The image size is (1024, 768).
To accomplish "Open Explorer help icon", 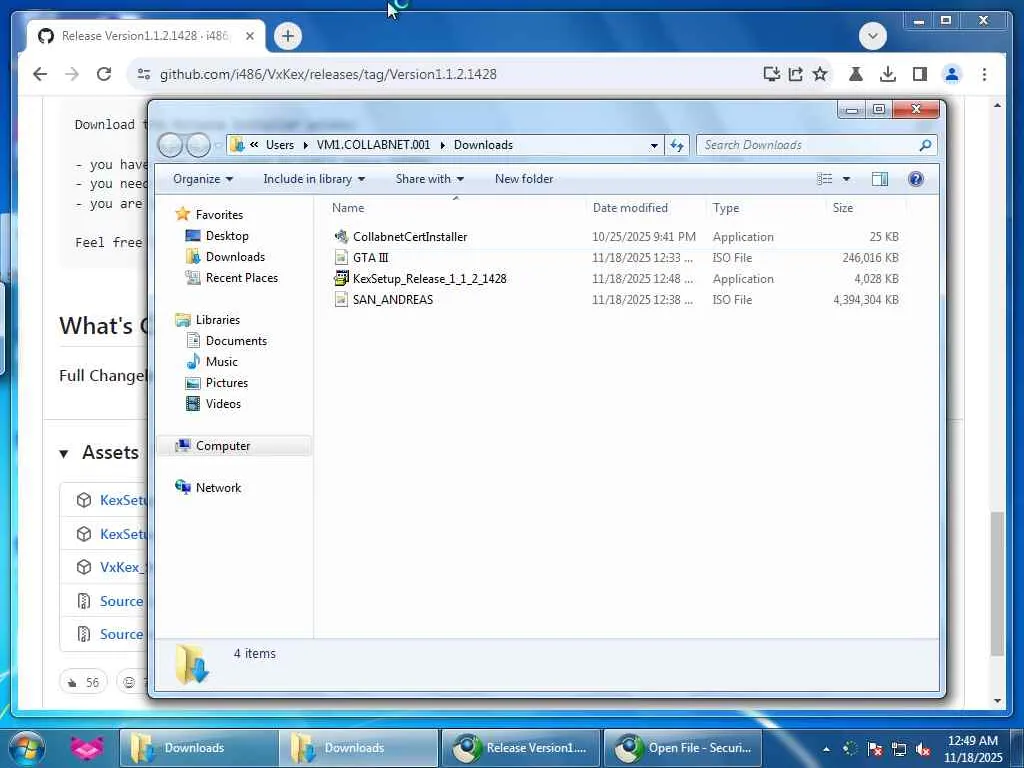I will click(916, 179).
